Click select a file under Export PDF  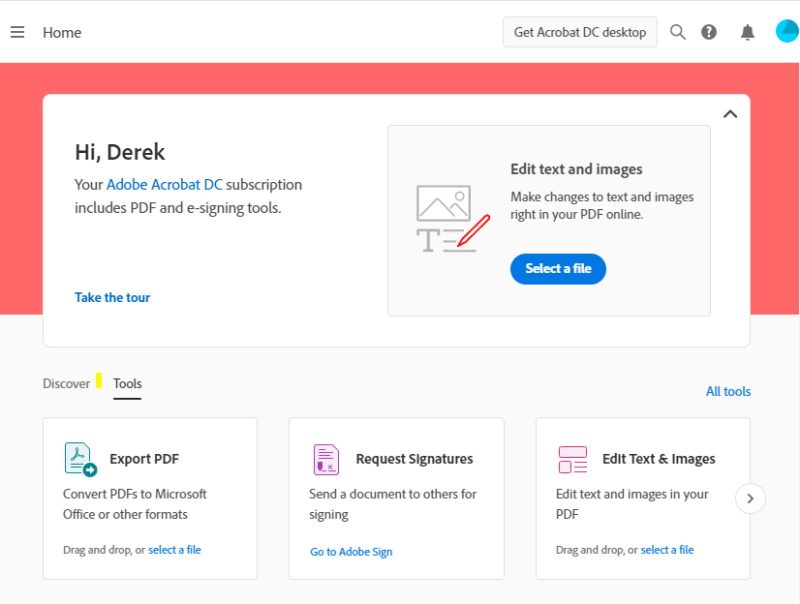point(174,550)
